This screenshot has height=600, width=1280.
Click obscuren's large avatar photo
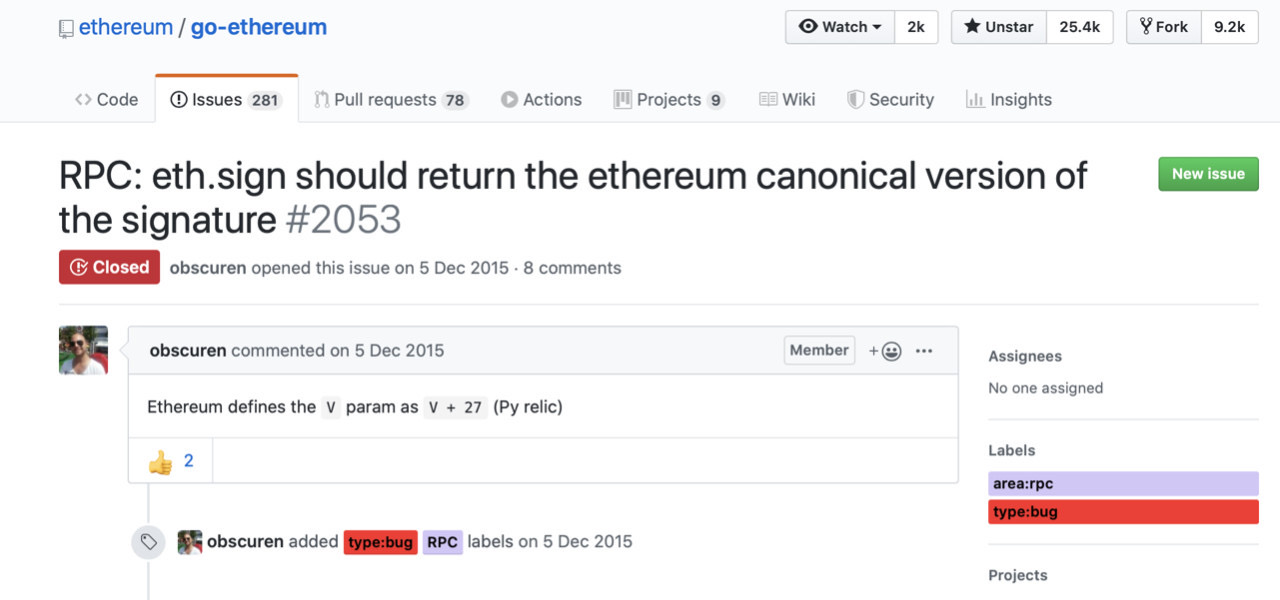83,350
